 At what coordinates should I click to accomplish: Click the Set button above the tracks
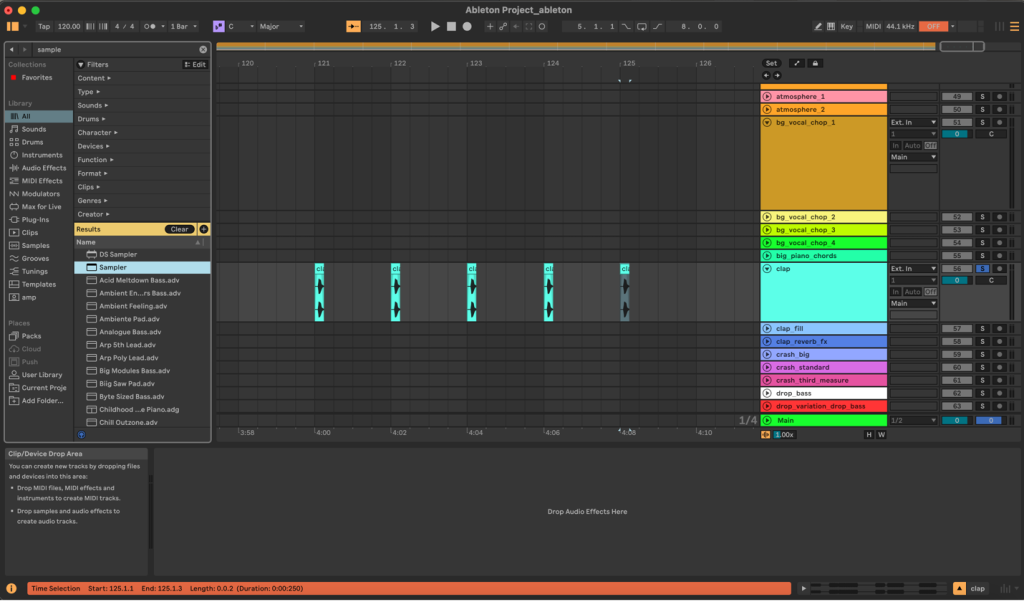(x=771, y=63)
